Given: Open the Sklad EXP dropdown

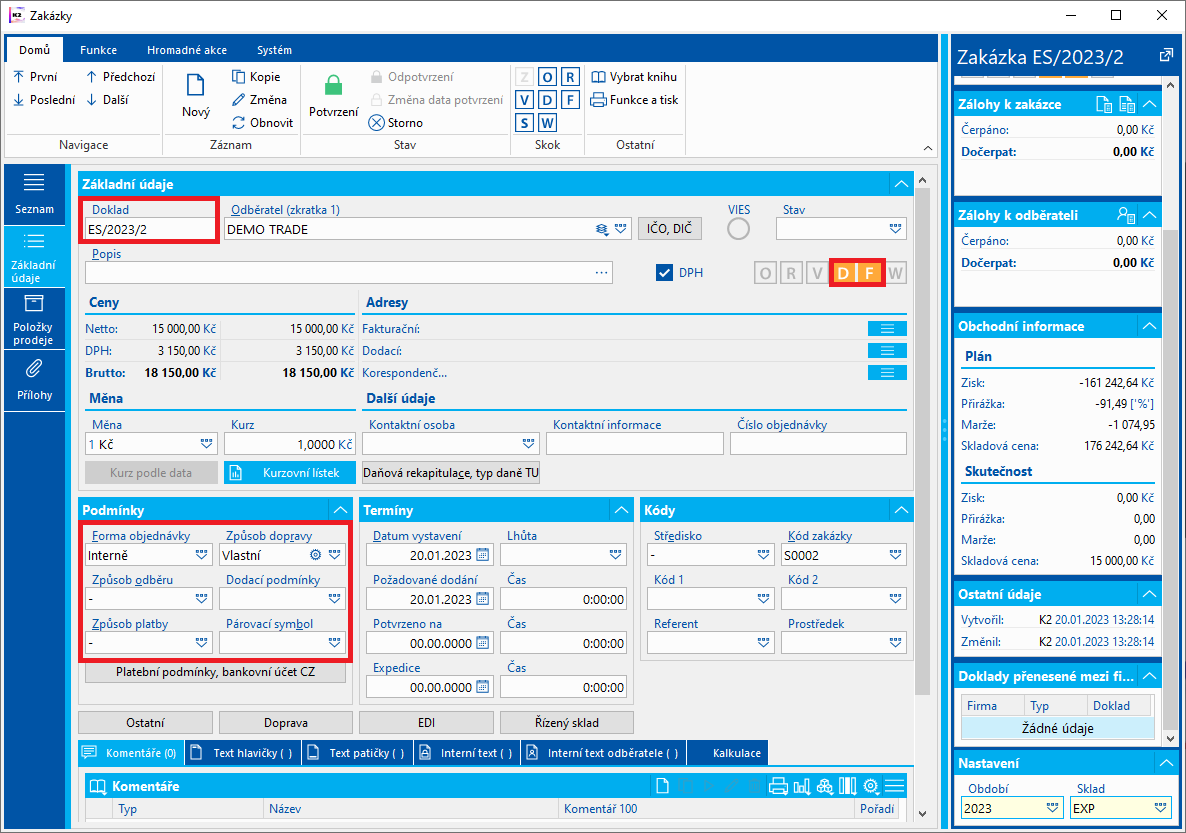Looking at the screenshot, I should click(x=1160, y=808).
